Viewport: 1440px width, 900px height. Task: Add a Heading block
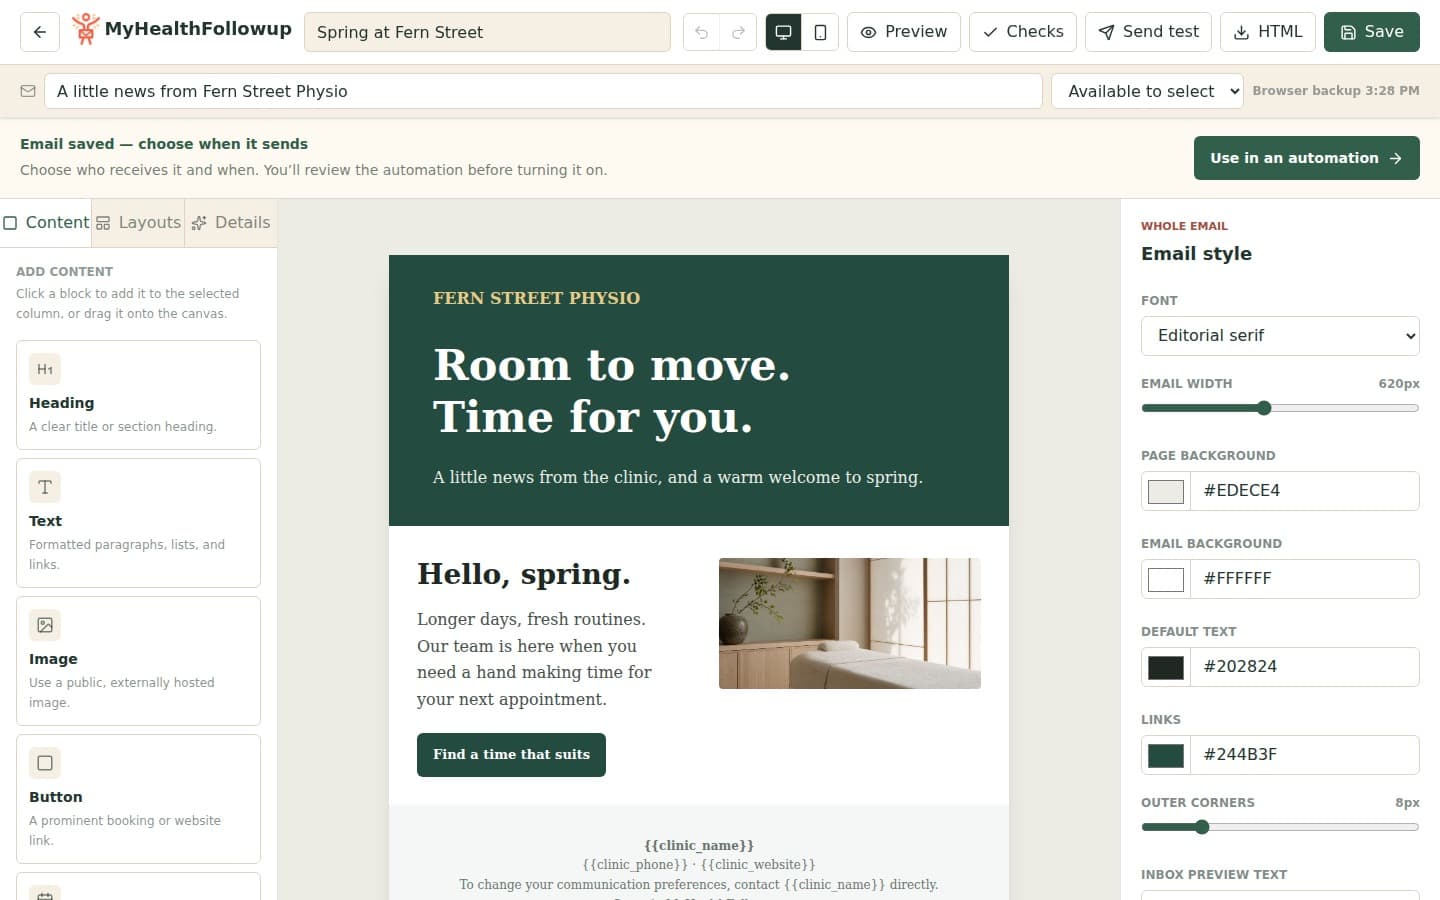tap(138, 395)
